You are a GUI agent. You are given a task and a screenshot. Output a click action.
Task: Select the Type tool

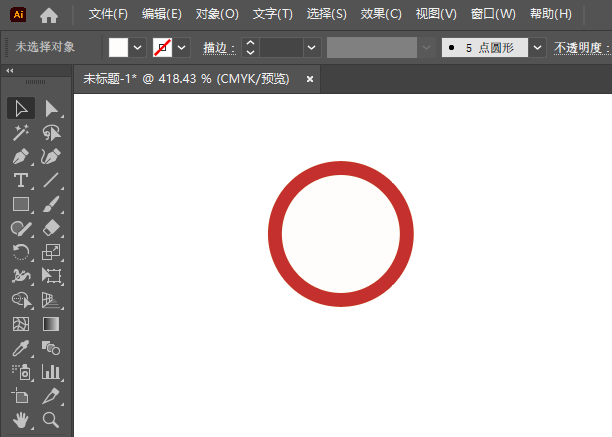tap(21, 180)
